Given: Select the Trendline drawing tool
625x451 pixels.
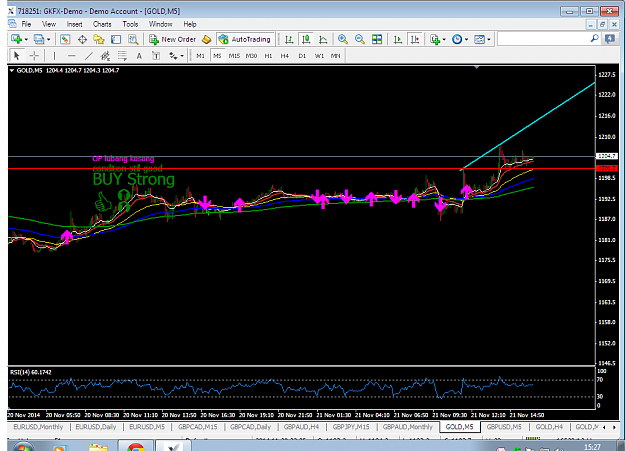Looking at the screenshot, I should tap(88, 55).
